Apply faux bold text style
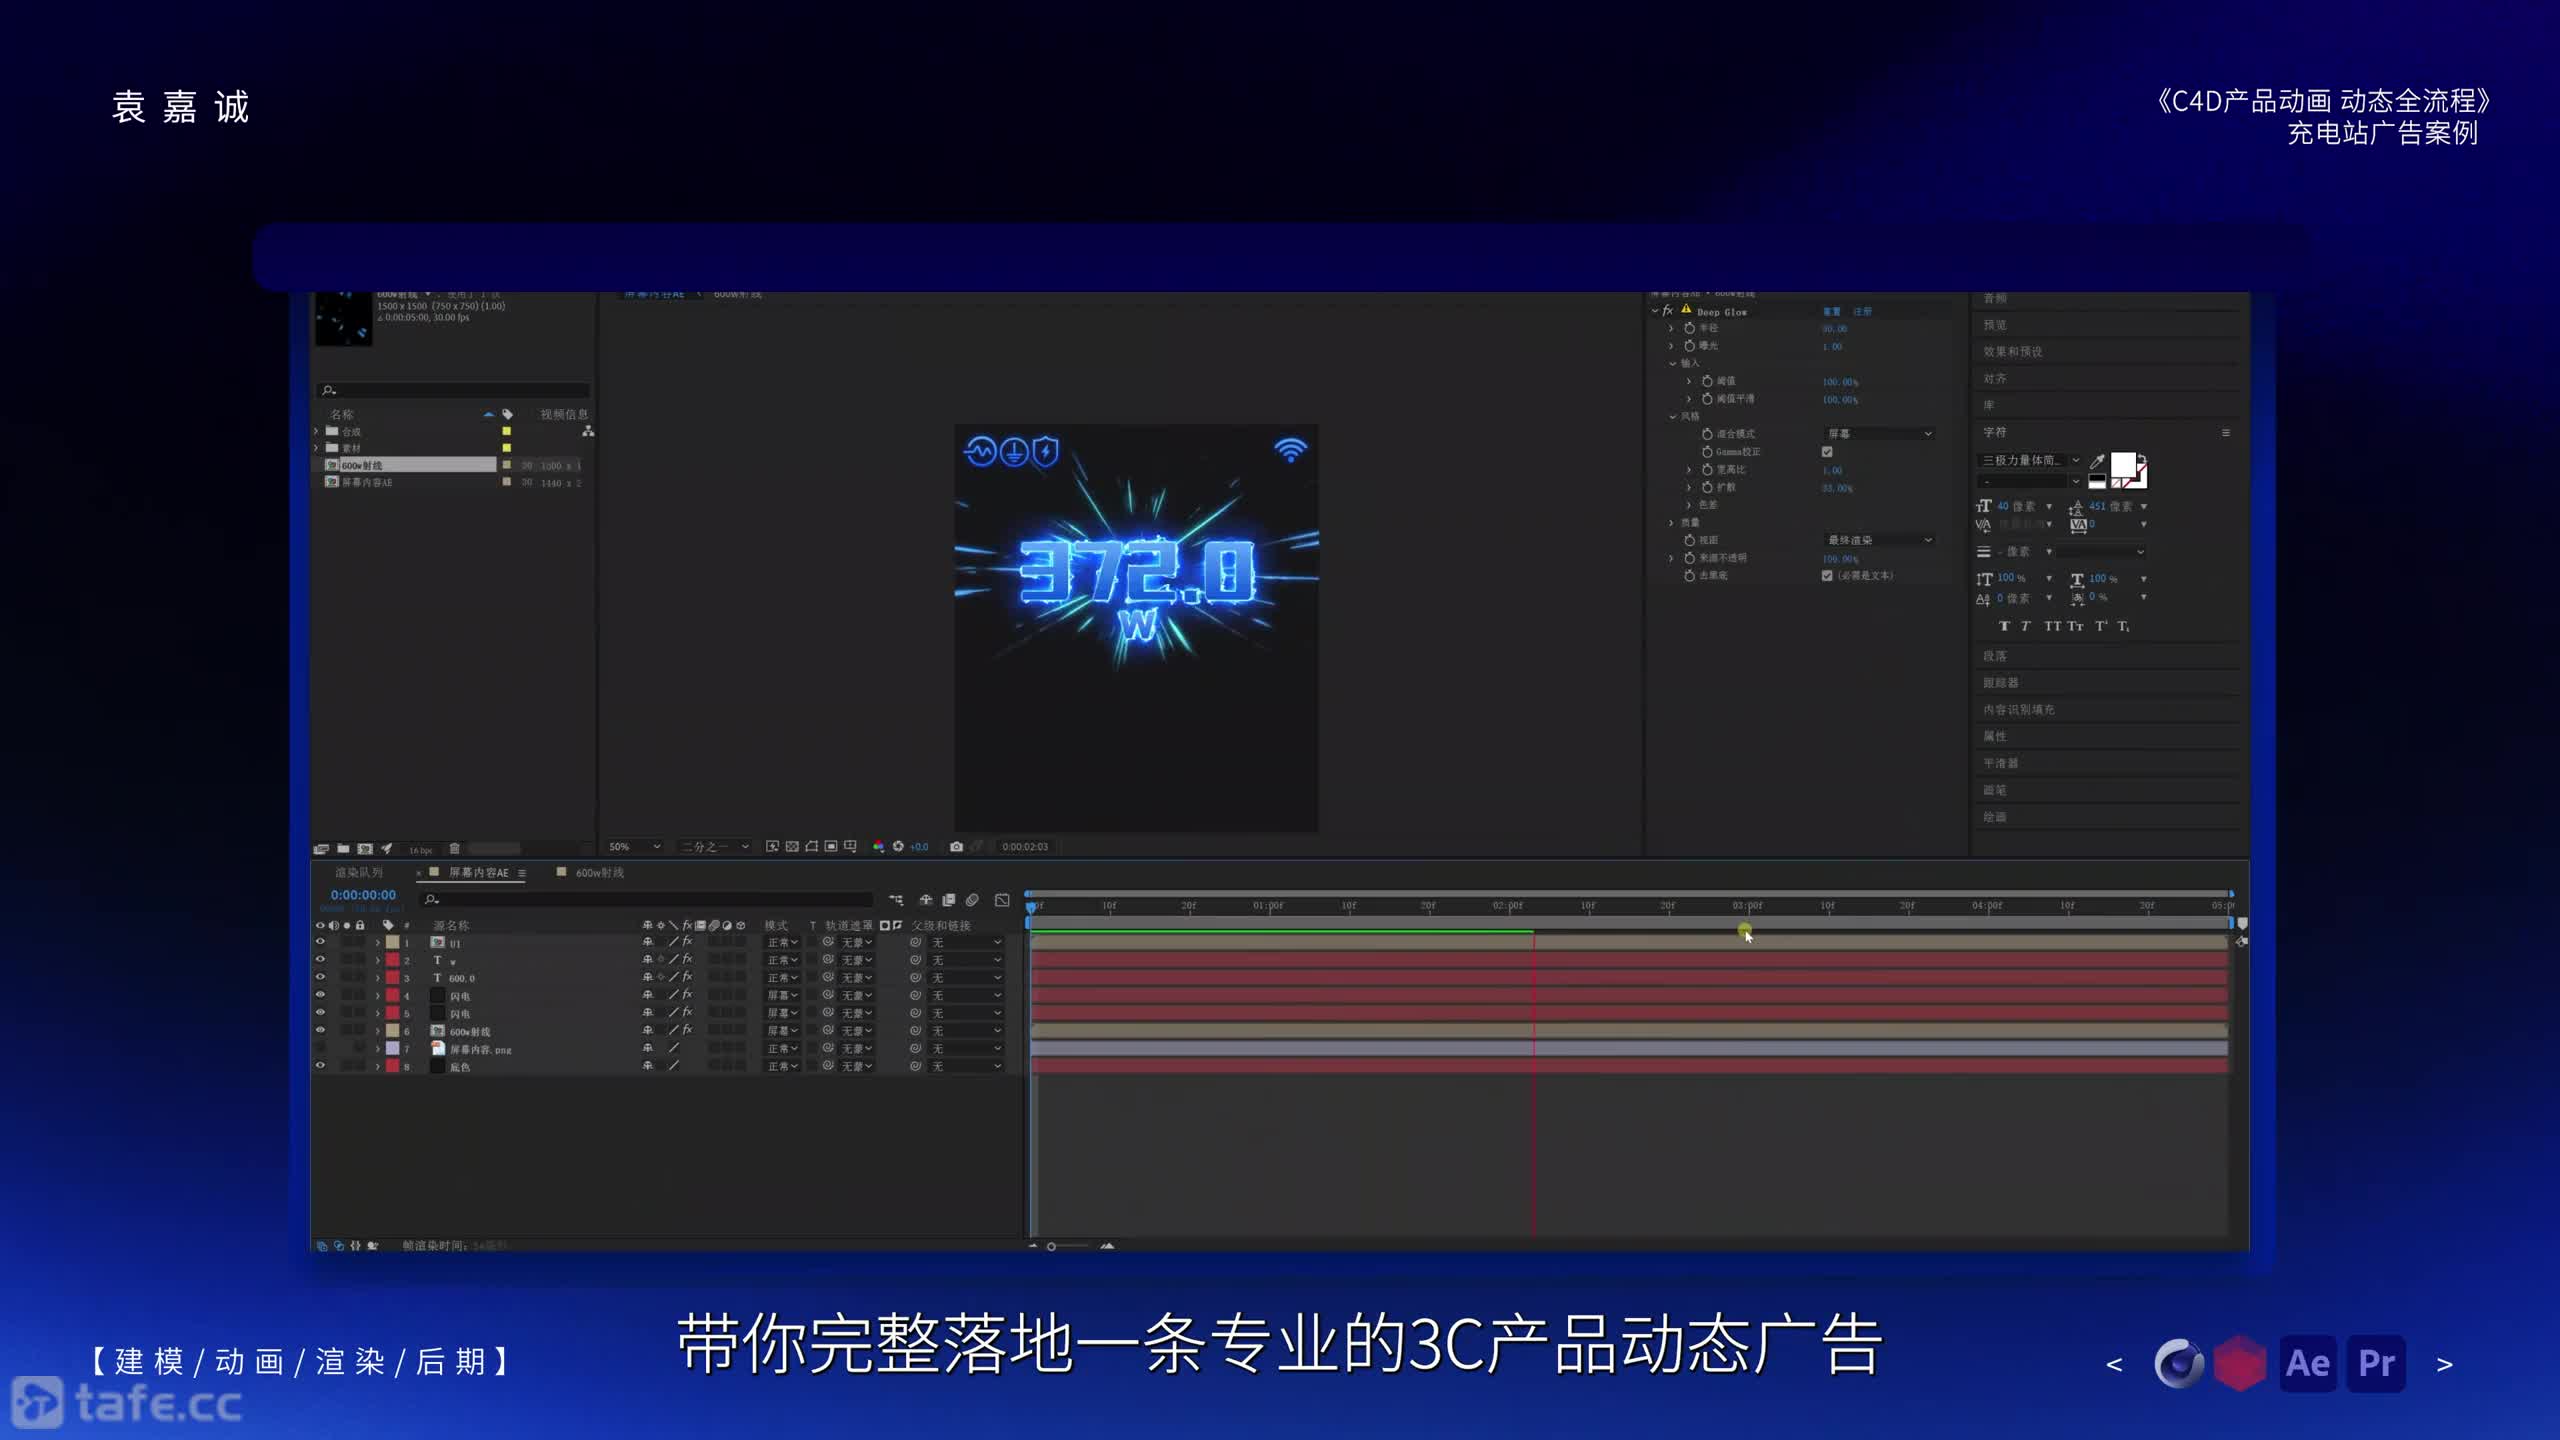The width and height of the screenshot is (2560, 1440). pos(2004,626)
